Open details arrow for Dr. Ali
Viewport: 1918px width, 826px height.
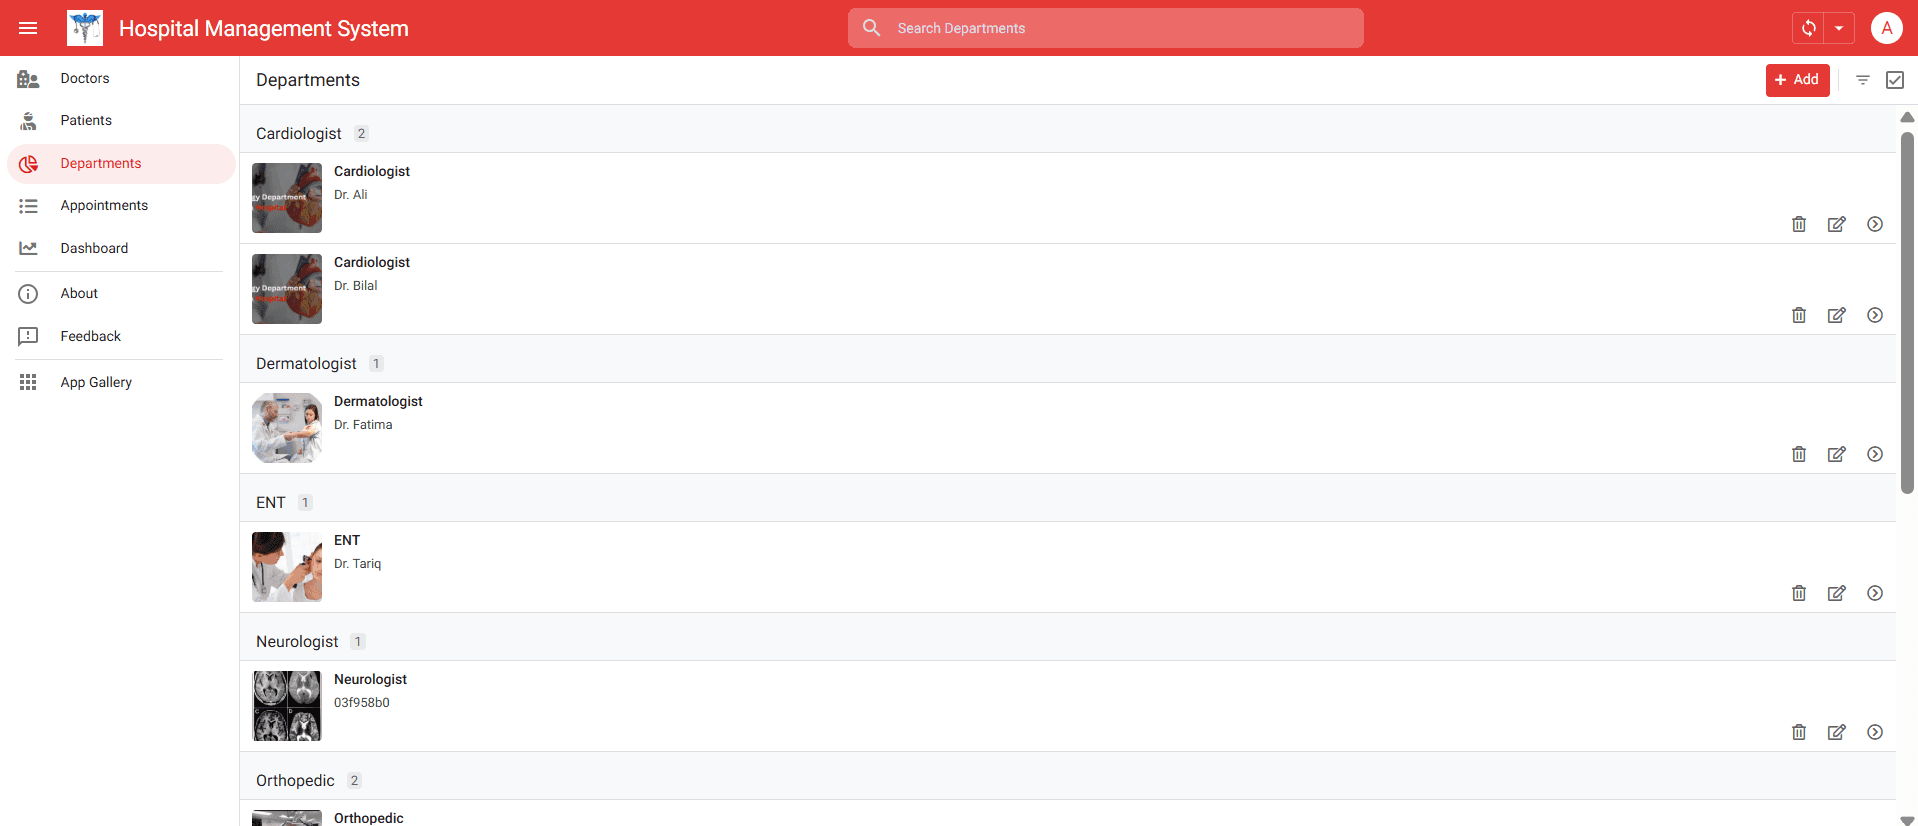click(1875, 224)
